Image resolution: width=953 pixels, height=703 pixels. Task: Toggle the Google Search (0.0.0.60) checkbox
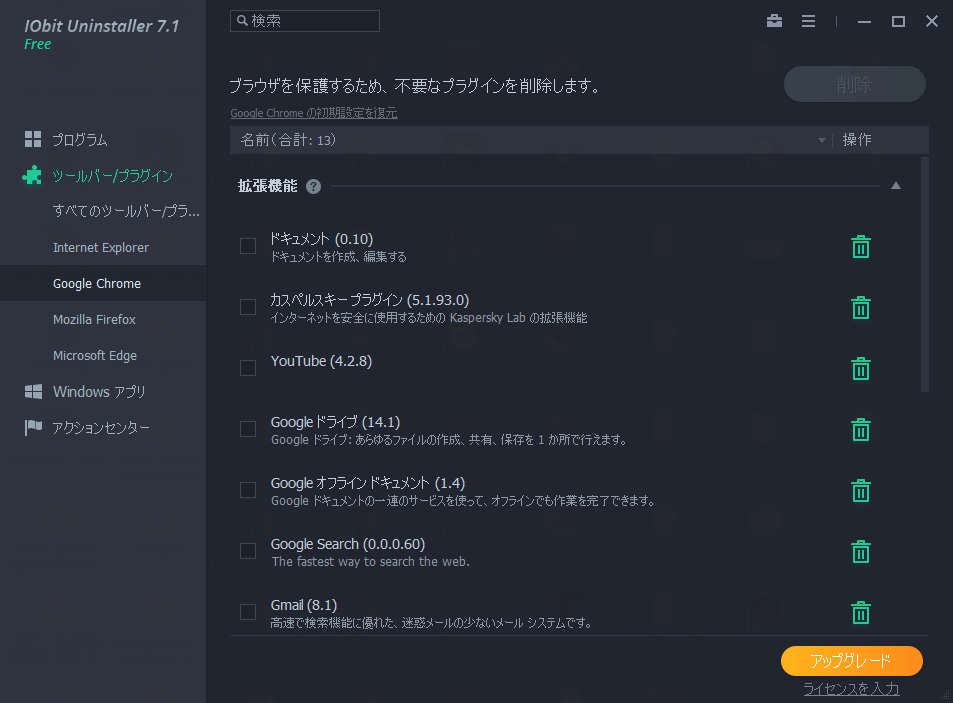248,551
